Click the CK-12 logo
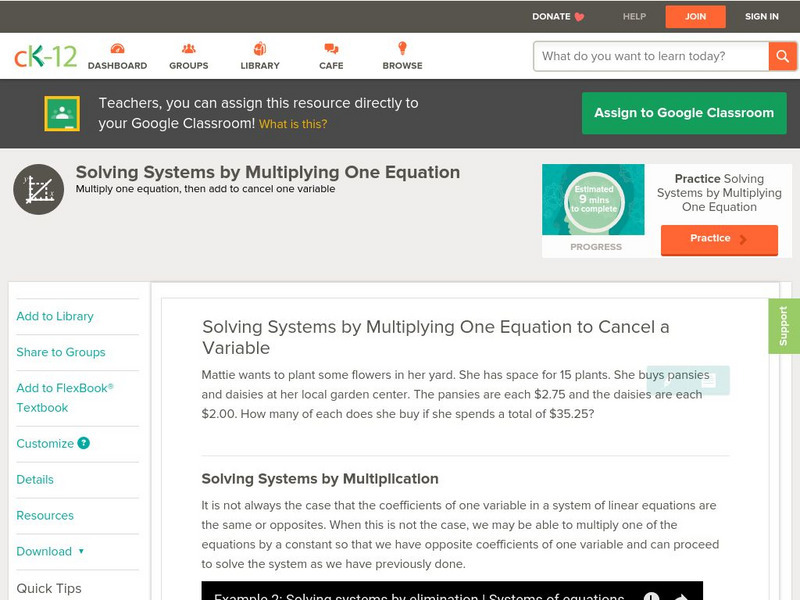 [45, 56]
